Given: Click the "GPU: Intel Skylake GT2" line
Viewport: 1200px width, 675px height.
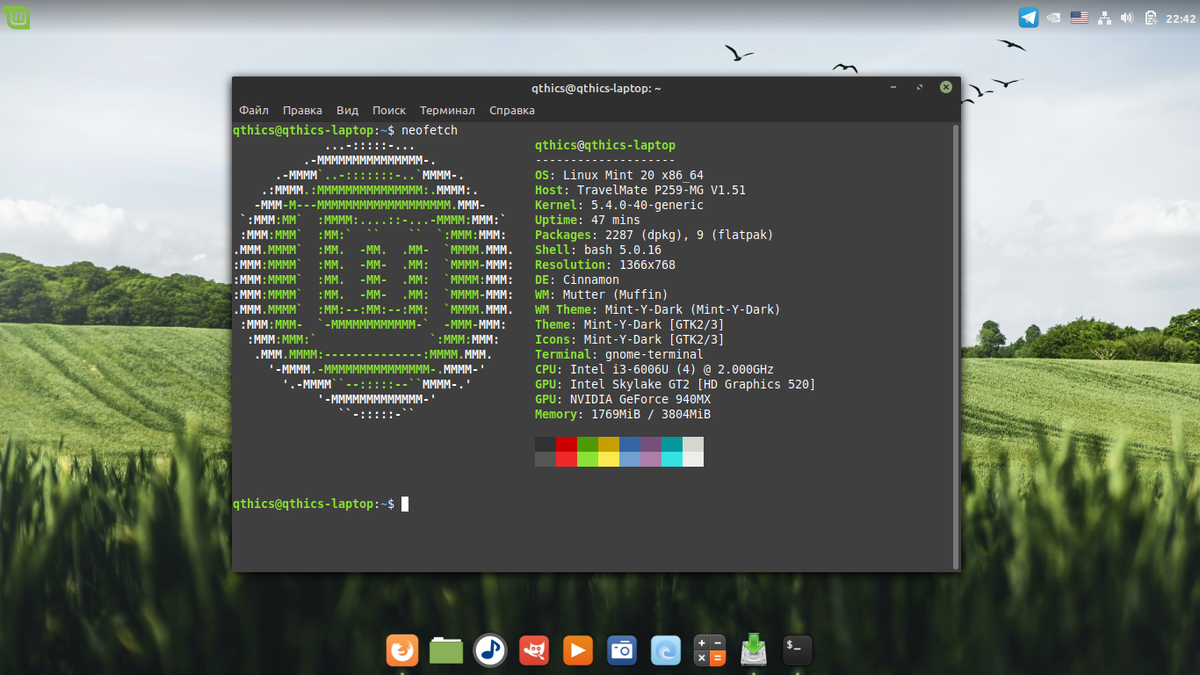Looking at the screenshot, I should tap(675, 385).
